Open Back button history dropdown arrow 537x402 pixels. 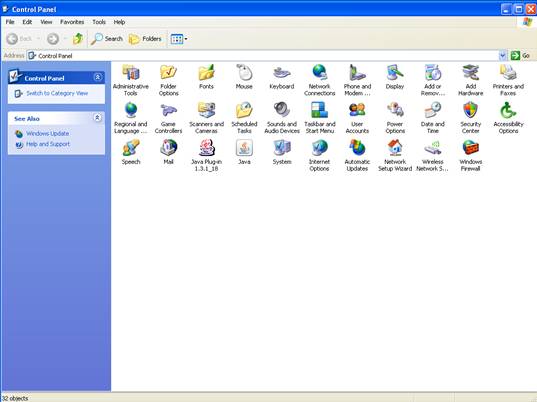pyautogui.click(x=38, y=39)
